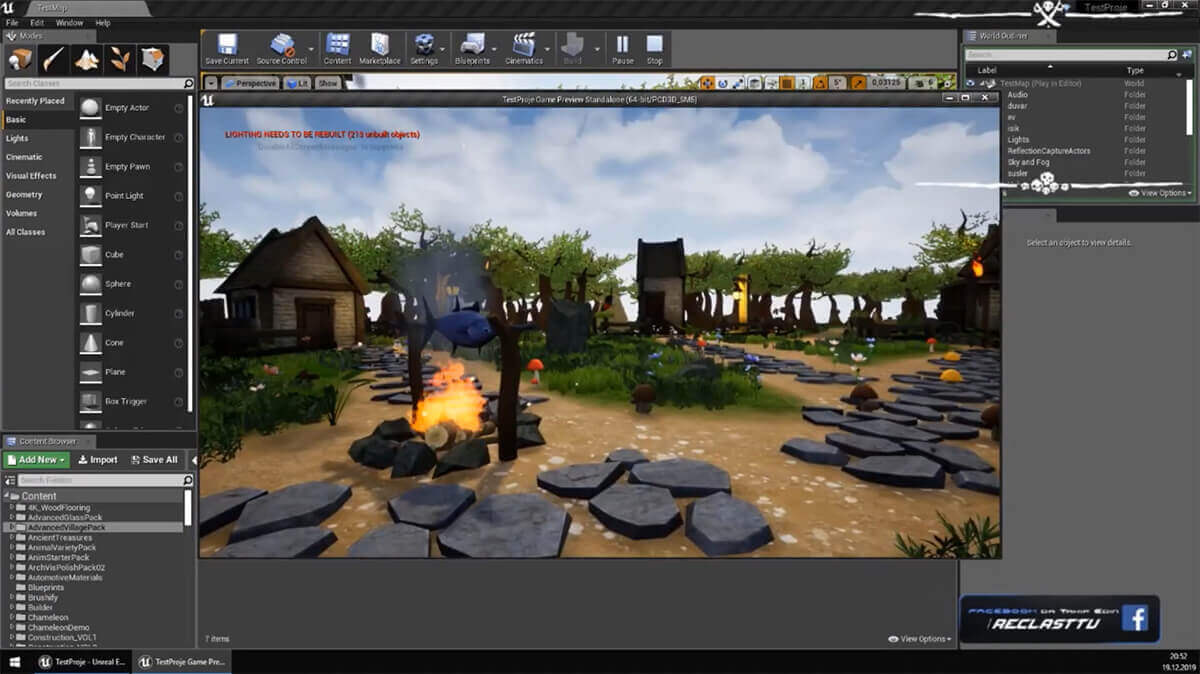Open the Perspective viewport dropdown

[250, 83]
